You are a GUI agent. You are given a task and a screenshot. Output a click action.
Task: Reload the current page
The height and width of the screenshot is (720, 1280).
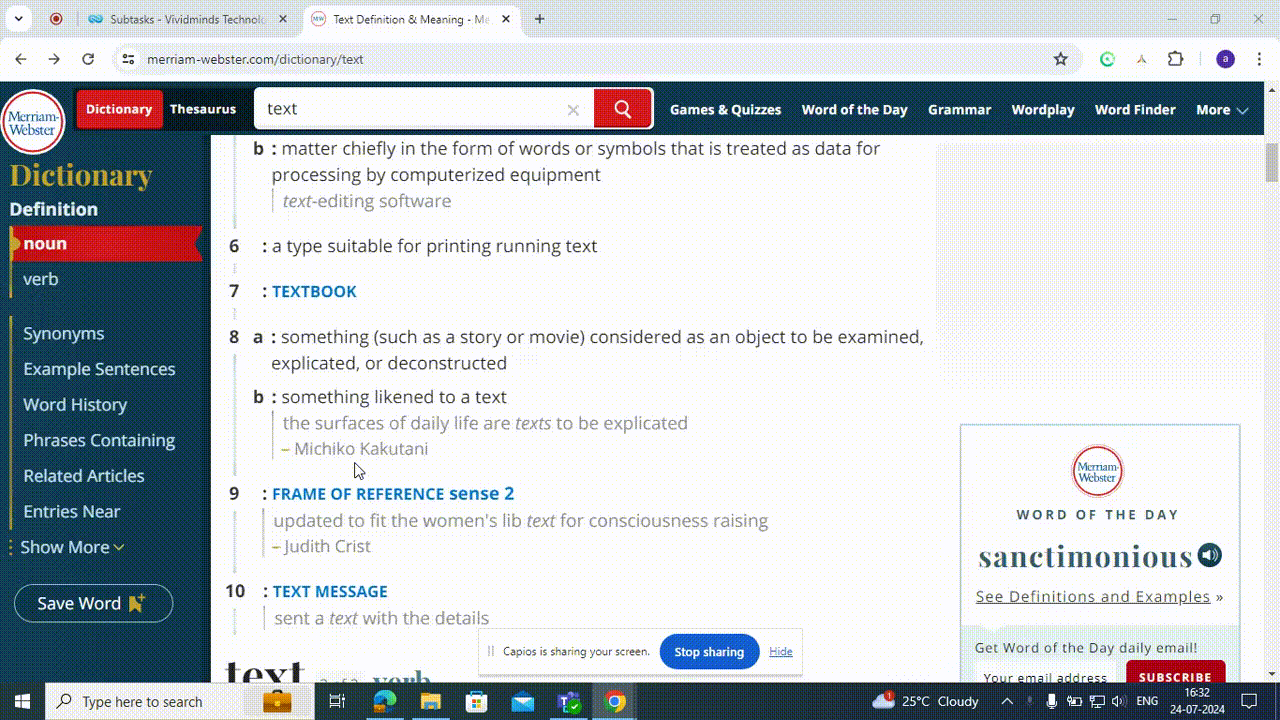coord(88,59)
